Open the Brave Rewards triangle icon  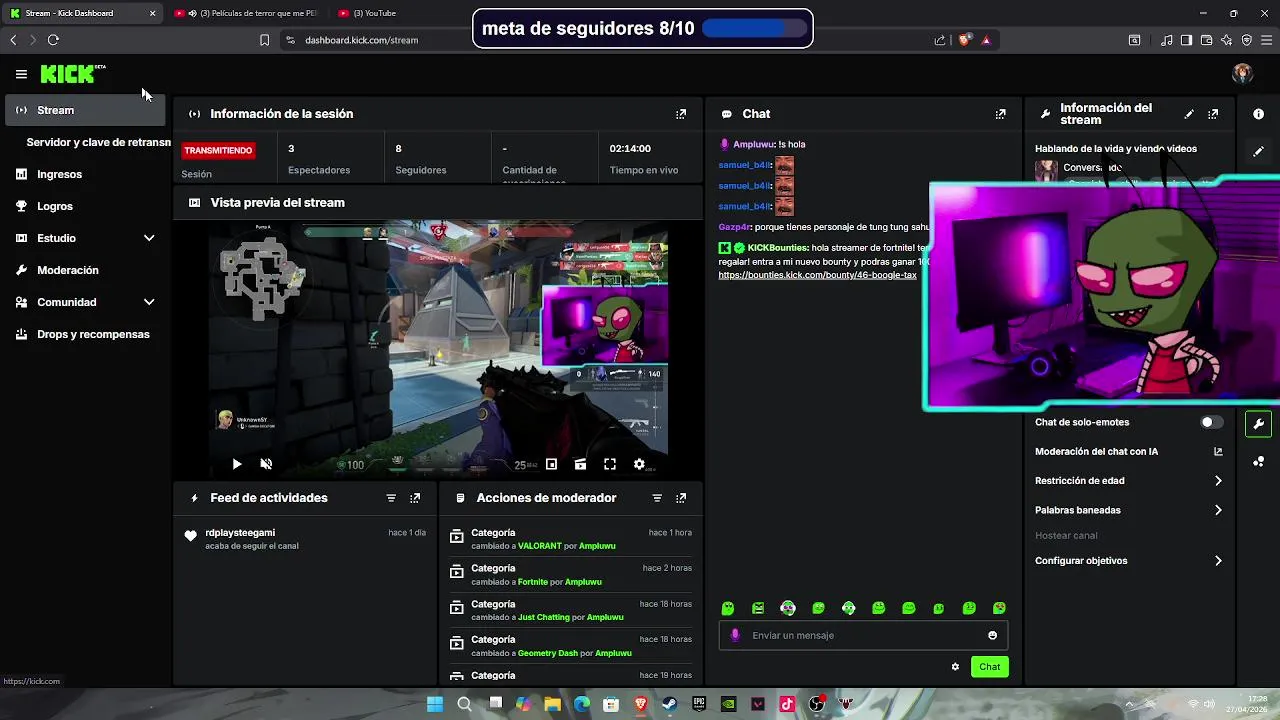[x=986, y=40]
